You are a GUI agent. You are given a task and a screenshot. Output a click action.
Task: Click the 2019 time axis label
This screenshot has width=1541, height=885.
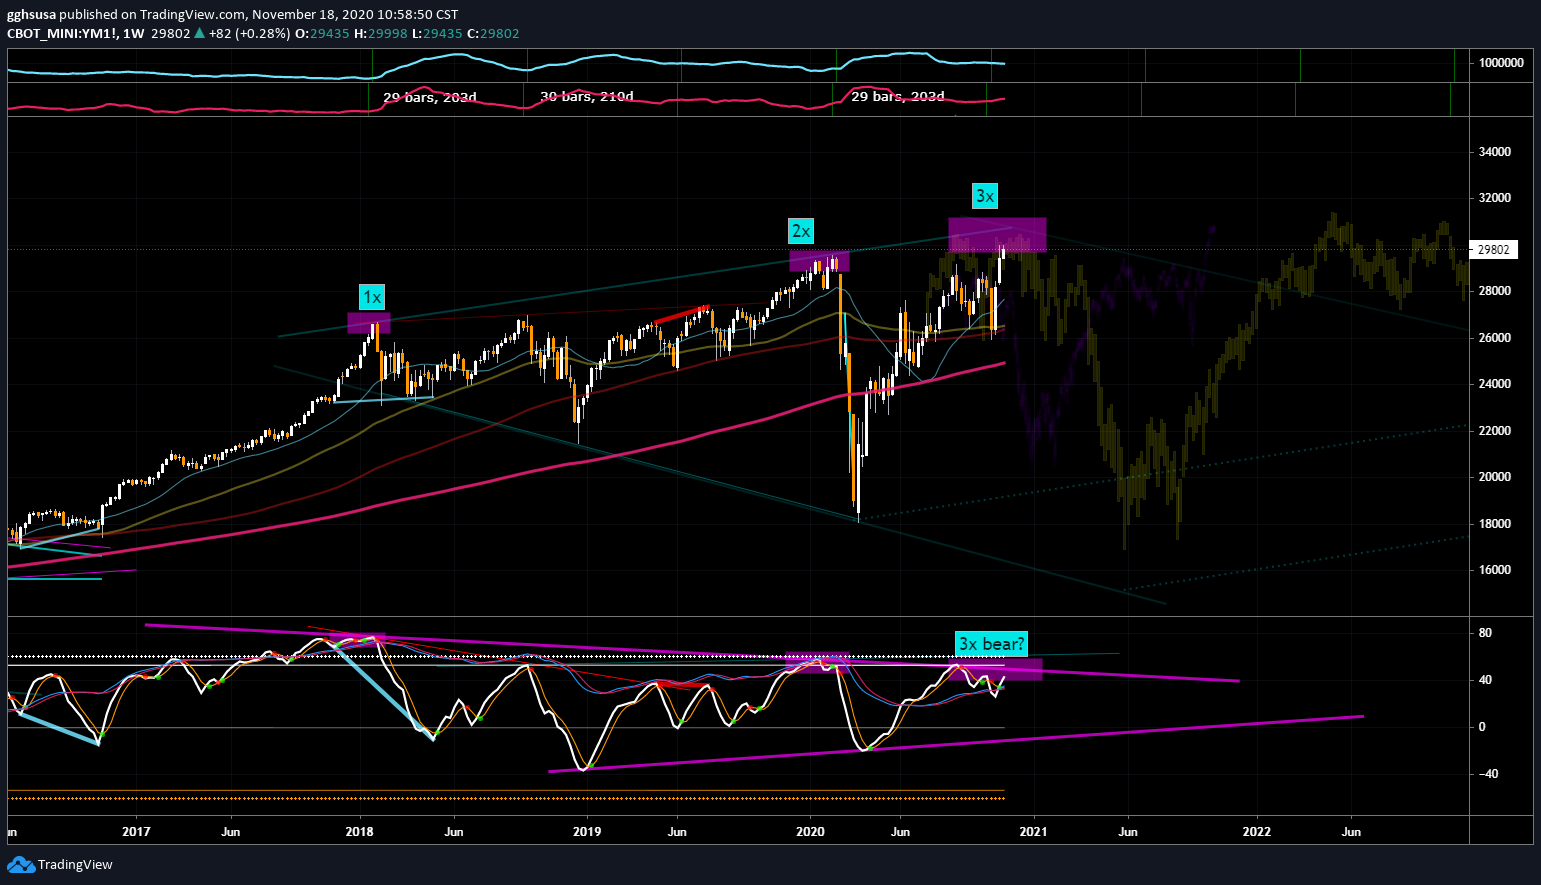[587, 831]
